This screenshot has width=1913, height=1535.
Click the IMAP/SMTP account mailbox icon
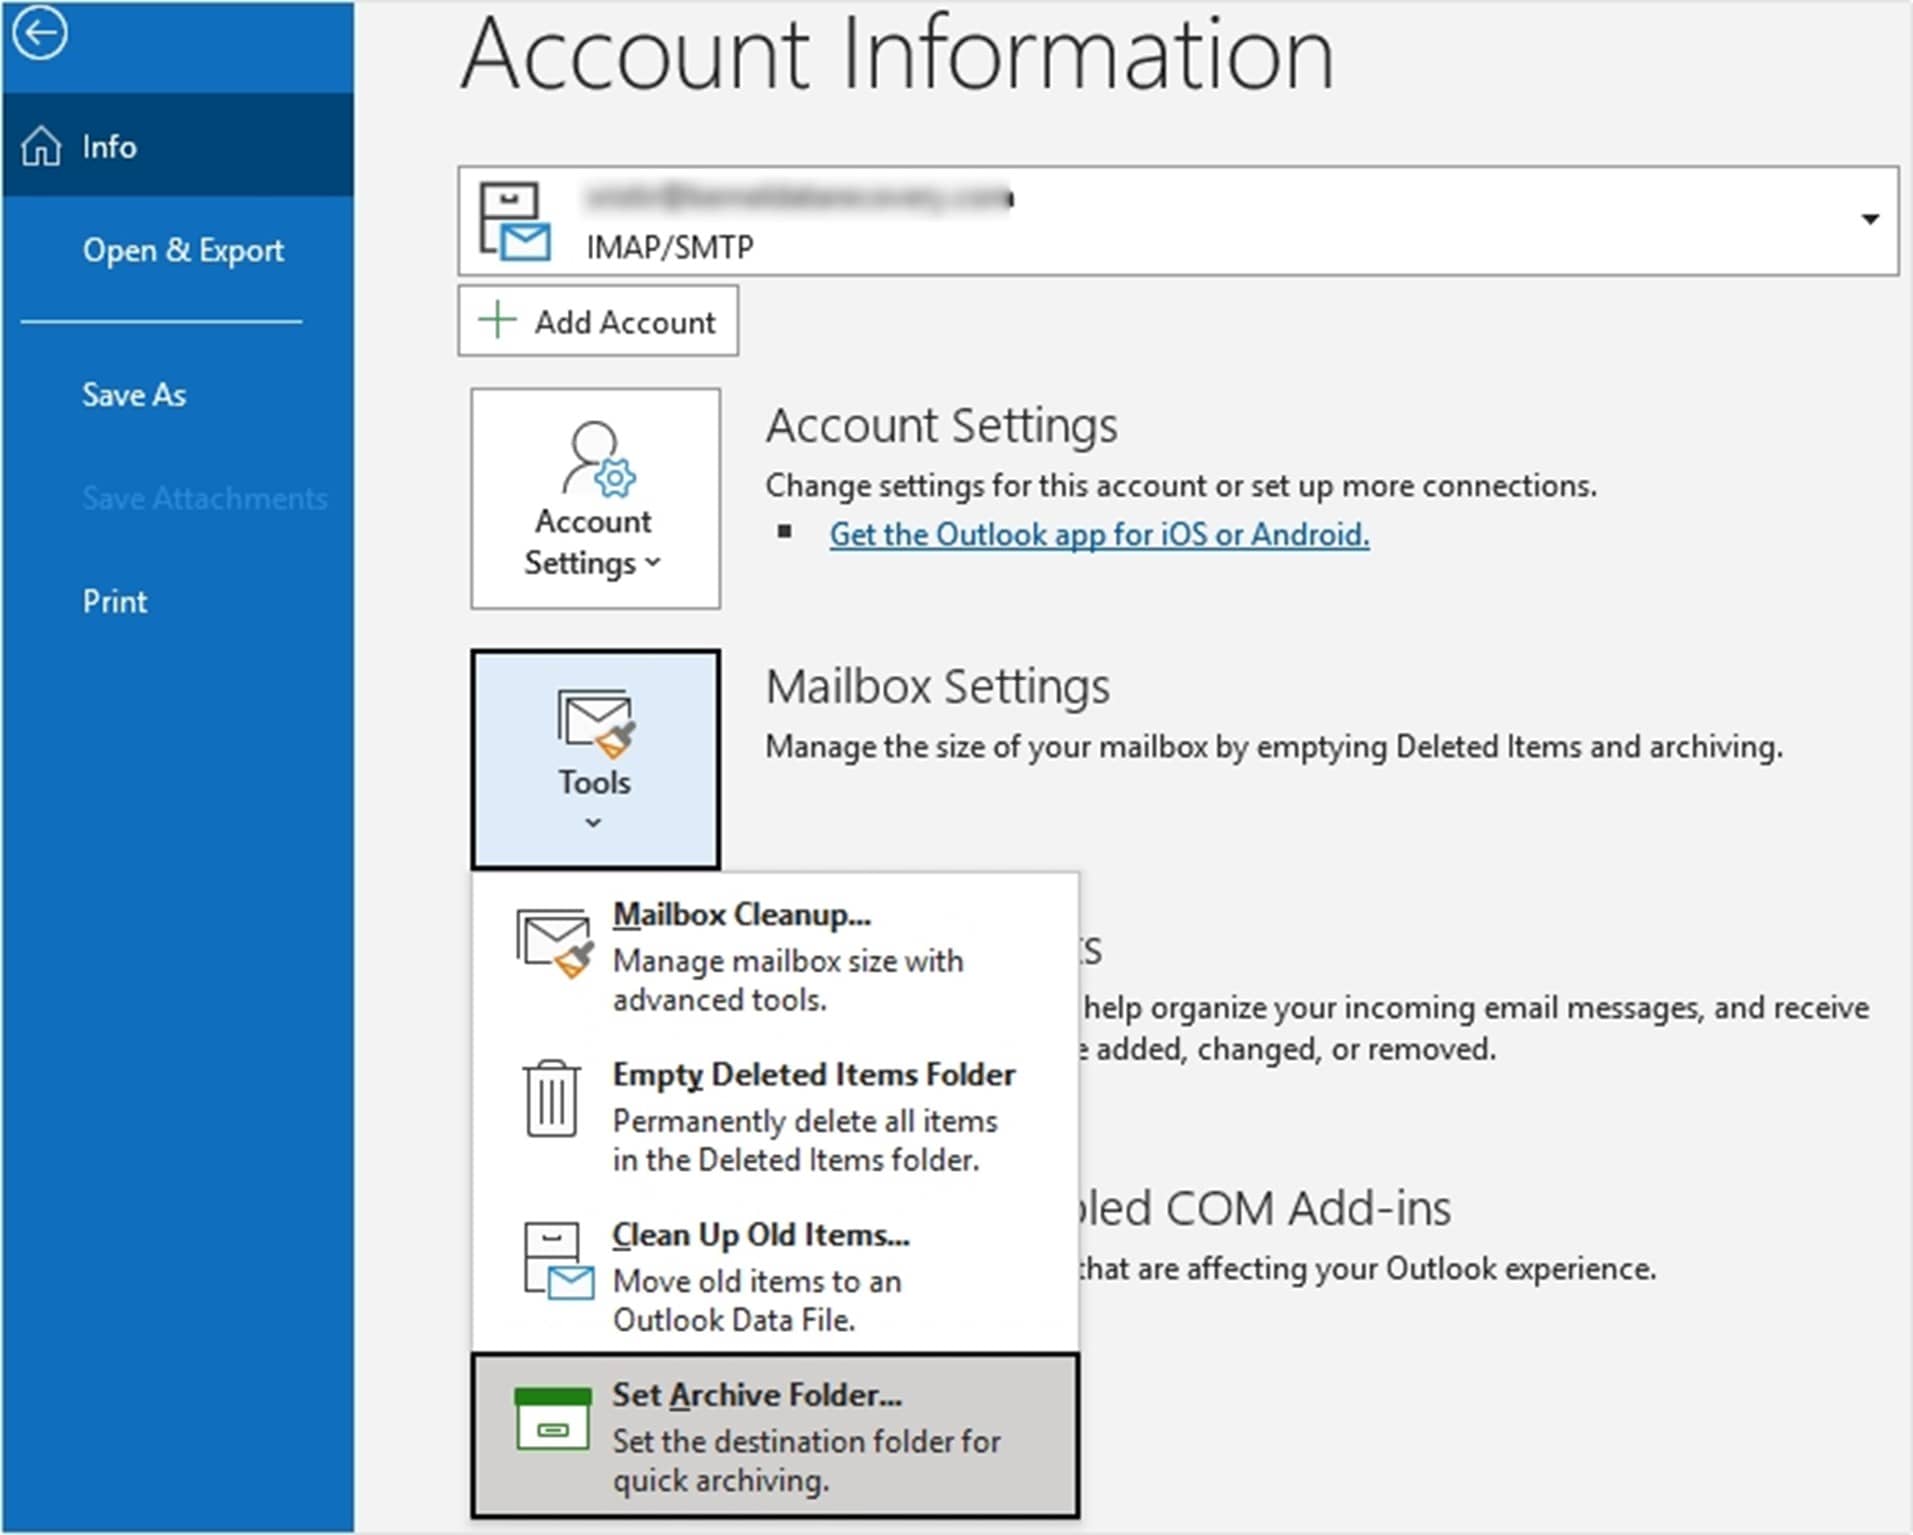tap(514, 220)
